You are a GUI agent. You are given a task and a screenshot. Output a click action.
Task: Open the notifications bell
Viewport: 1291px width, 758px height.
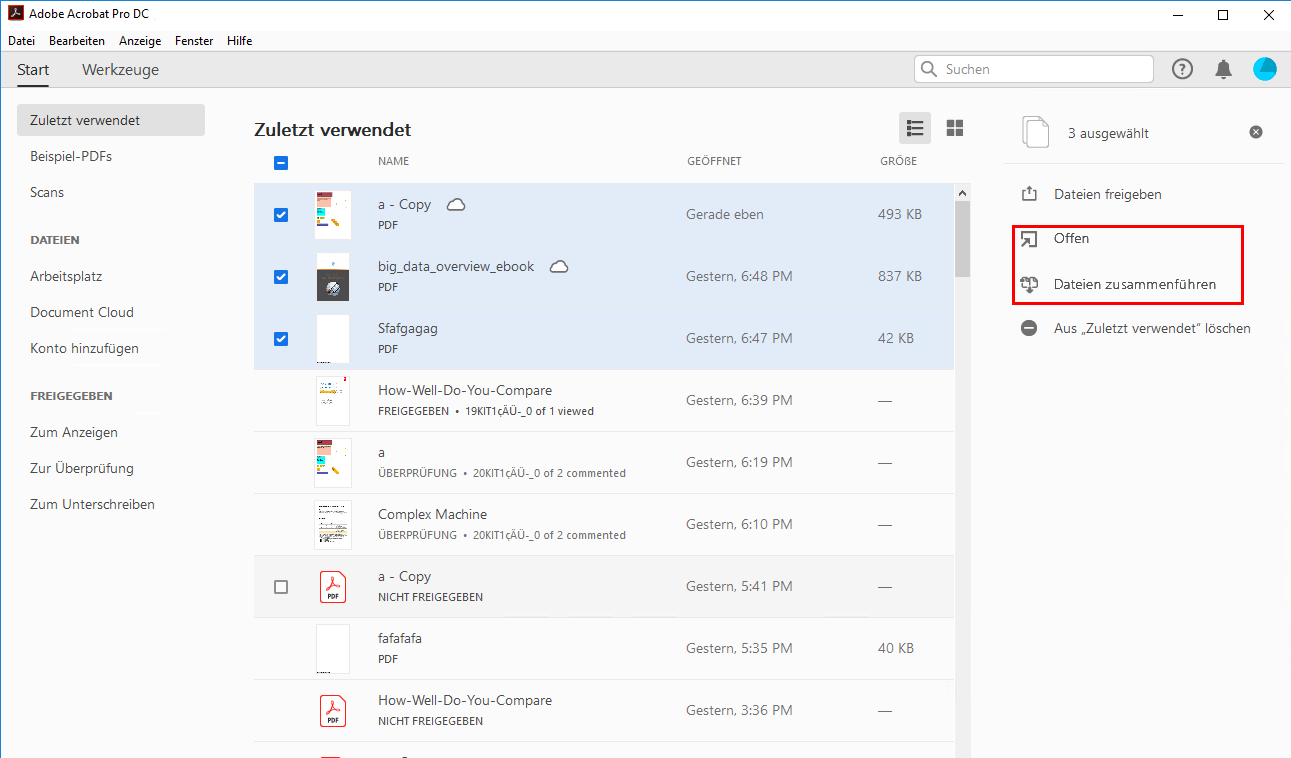pyautogui.click(x=1223, y=69)
